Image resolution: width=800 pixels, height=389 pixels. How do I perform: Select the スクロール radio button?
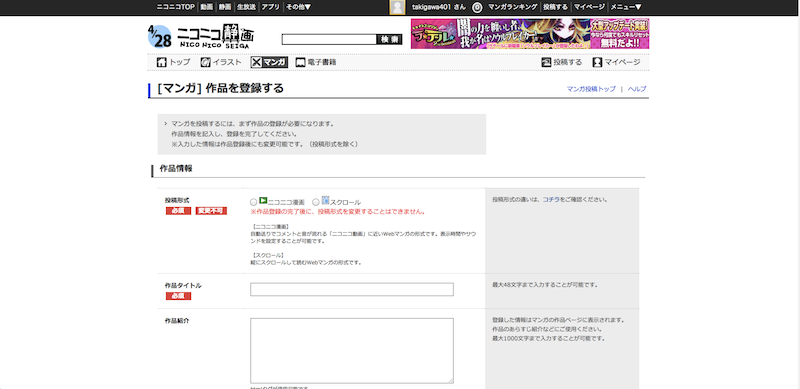coord(316,202)
